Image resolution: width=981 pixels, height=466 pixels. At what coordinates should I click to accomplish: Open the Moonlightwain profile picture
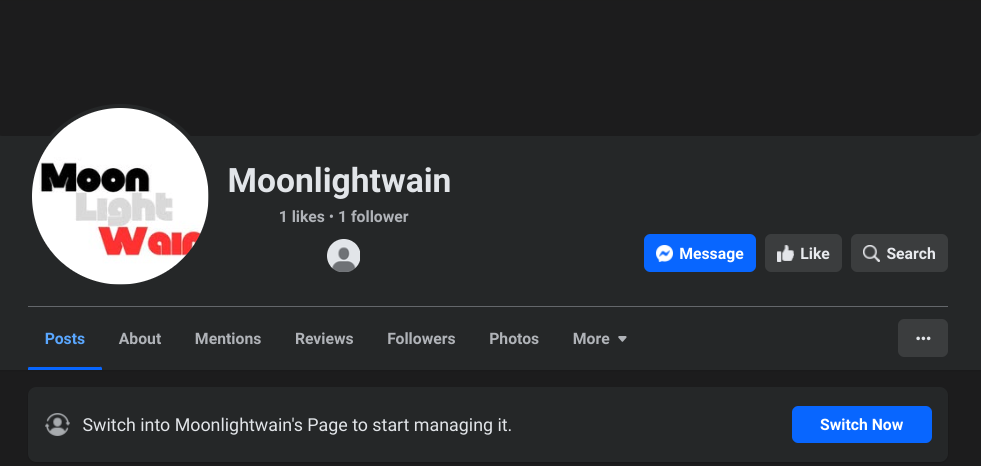coord(120,196)
